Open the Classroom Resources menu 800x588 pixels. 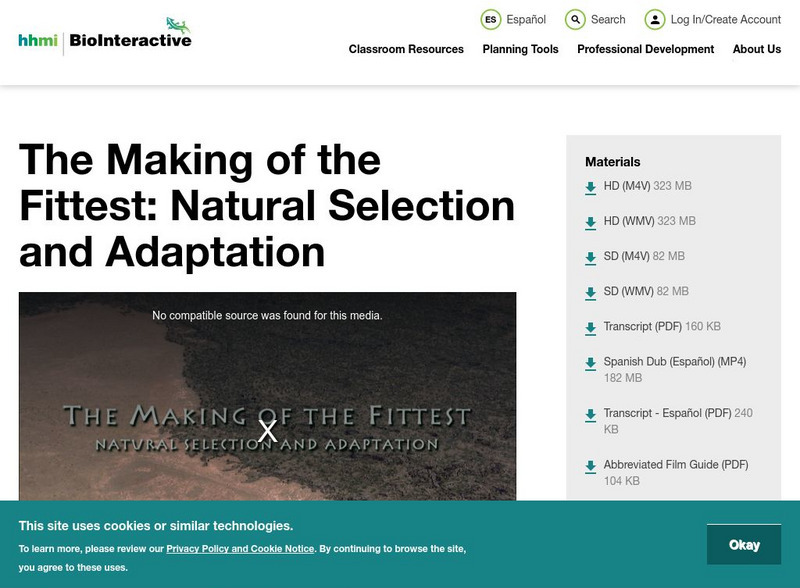404,48
